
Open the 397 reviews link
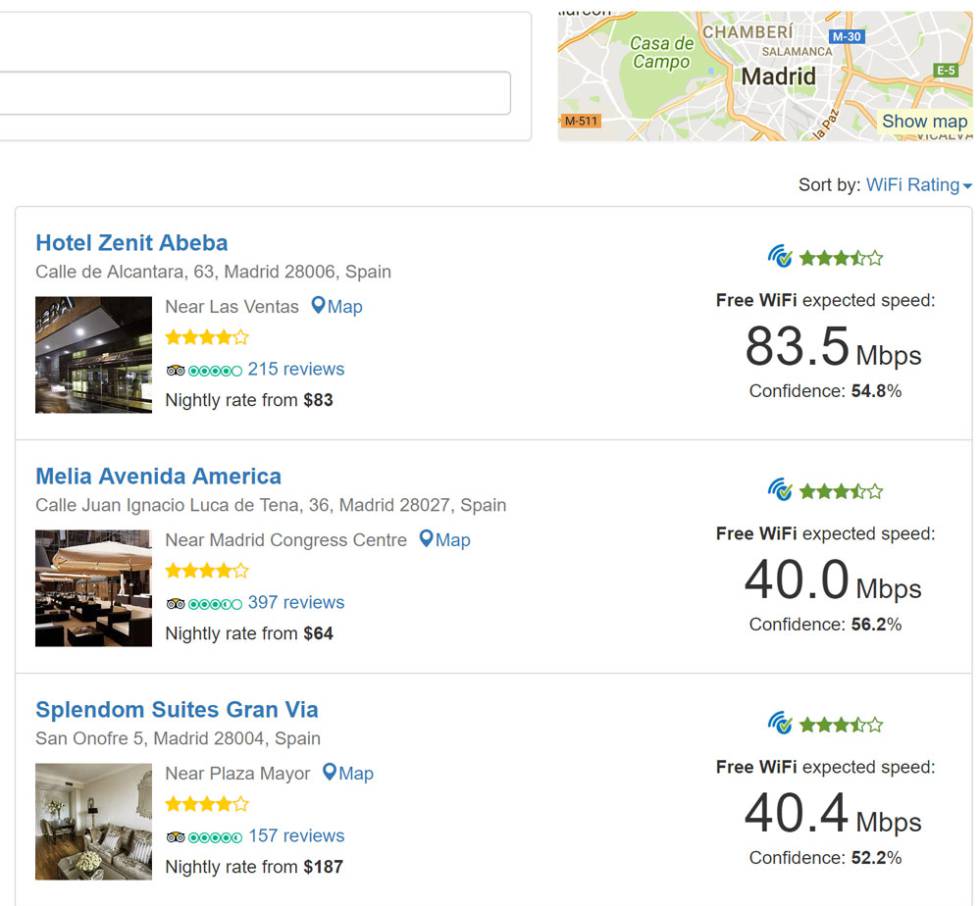point(296,602)
